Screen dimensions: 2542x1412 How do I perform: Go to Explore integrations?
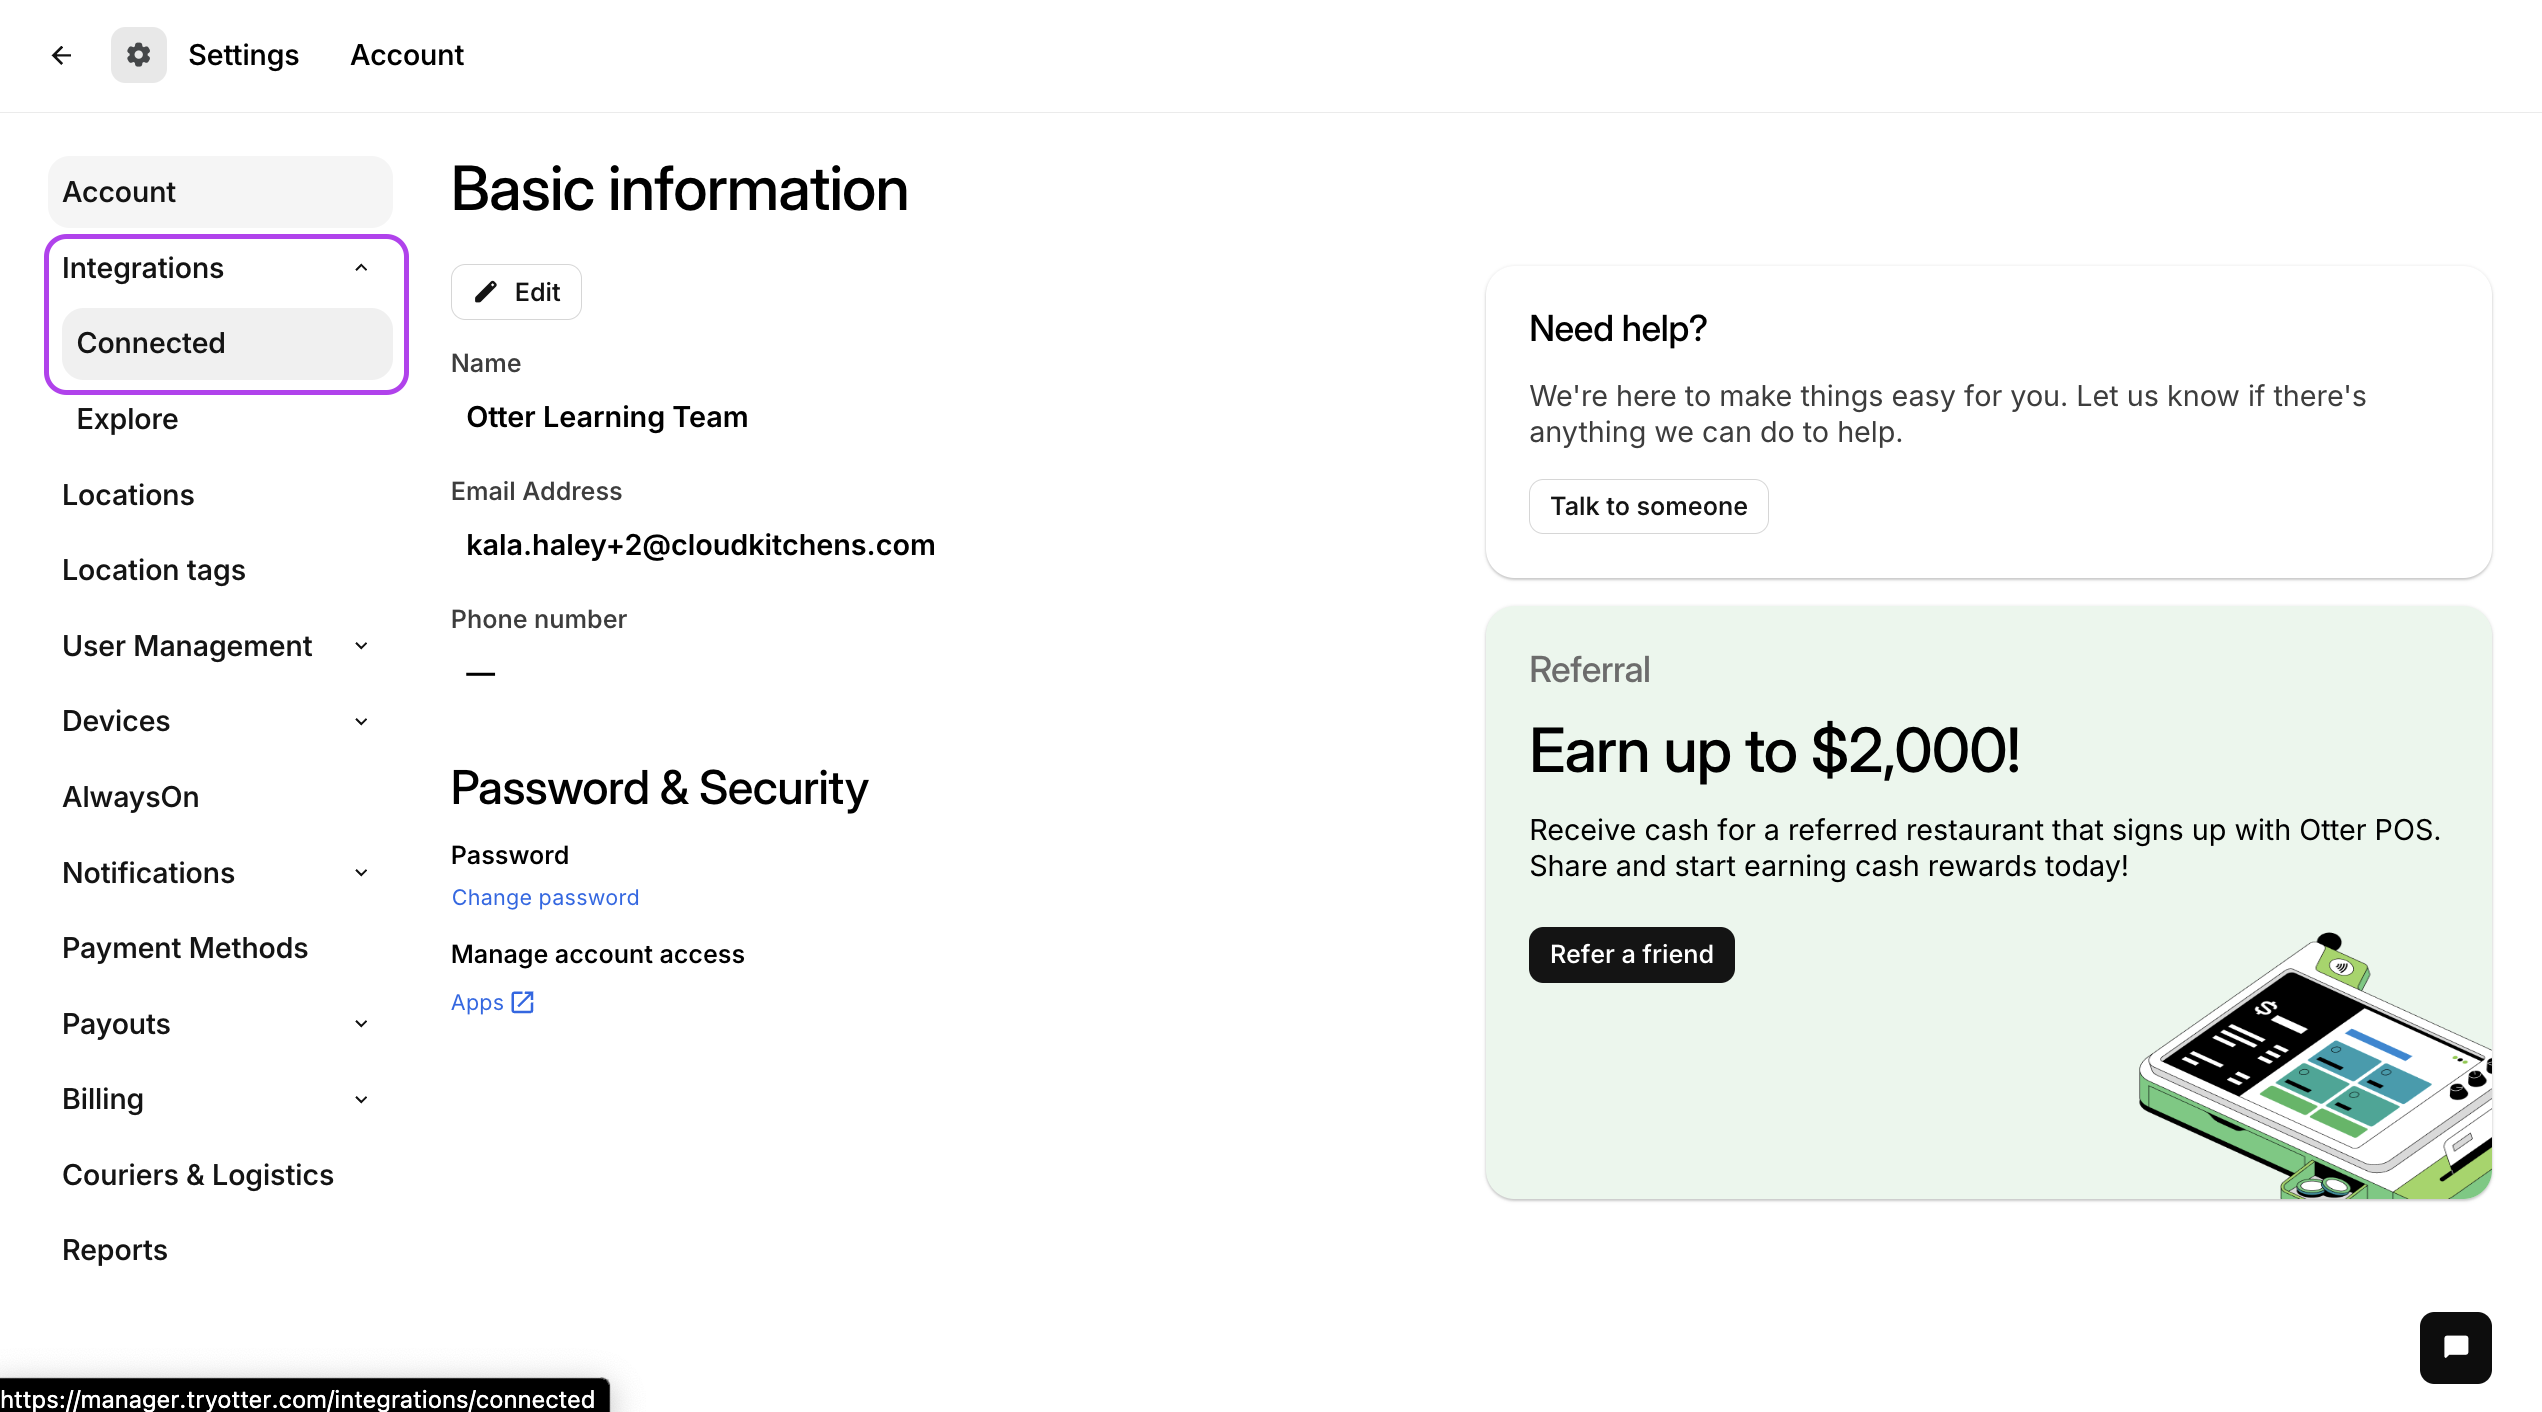[128, 419]
